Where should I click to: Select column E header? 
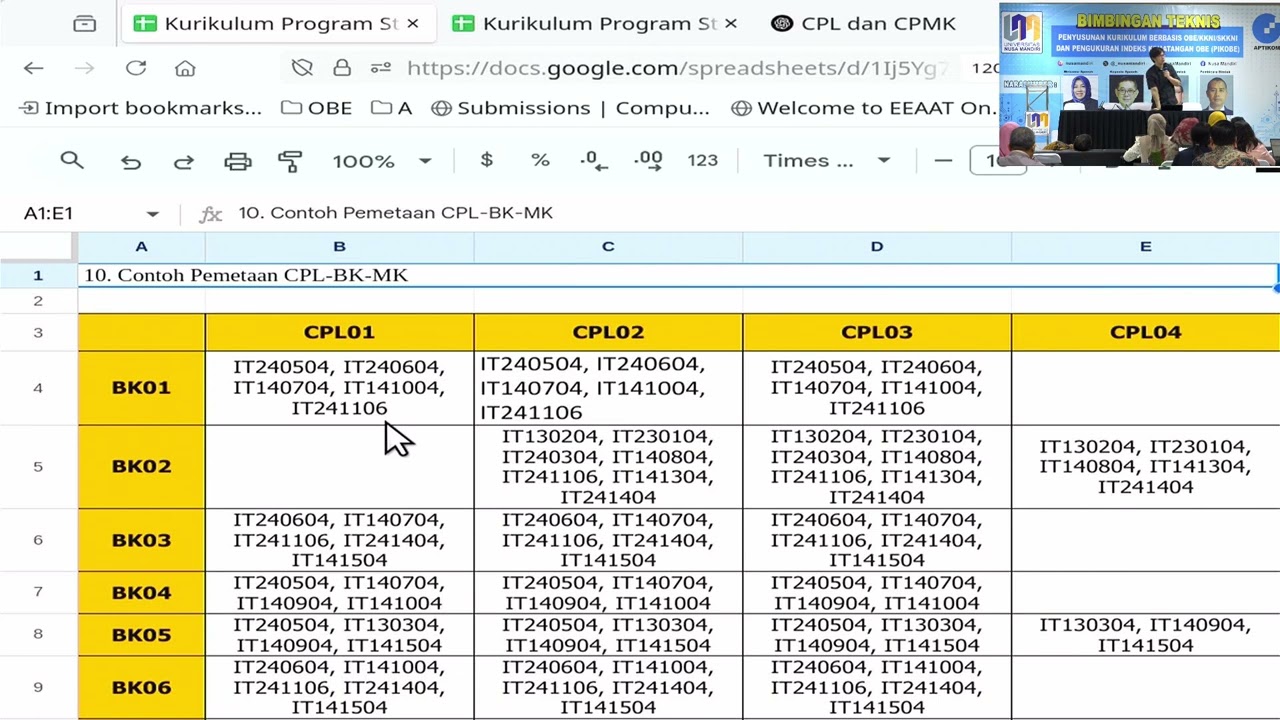pos(1146,246)
